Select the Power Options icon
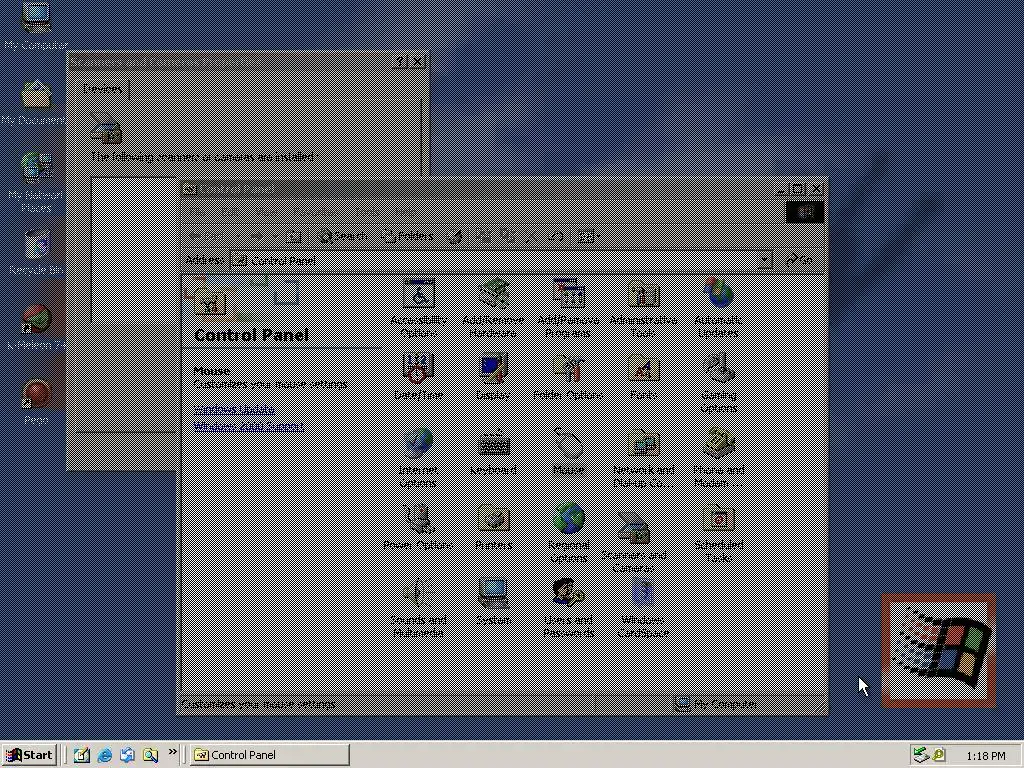This screenshot has height=768, width=1024. point(418,526)
